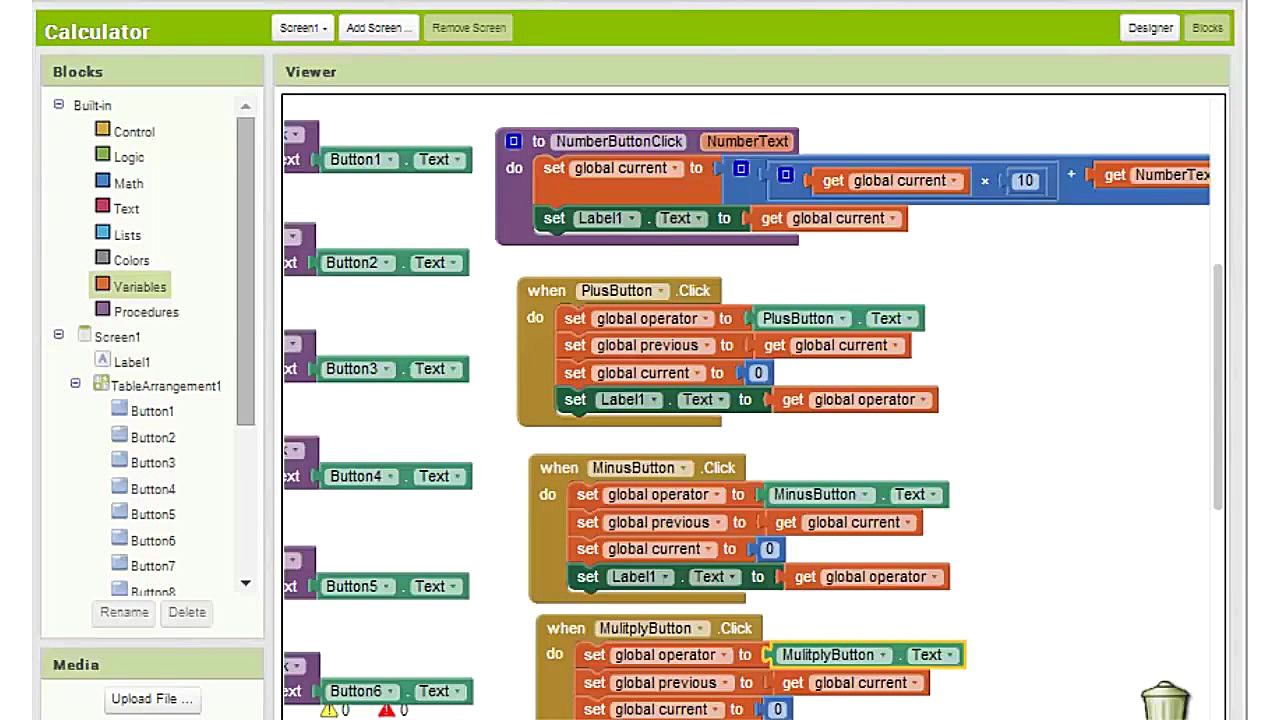Screen dimensions: 1280x720
Task: Click the red error triangle indicator
Action: click(387, 710)
